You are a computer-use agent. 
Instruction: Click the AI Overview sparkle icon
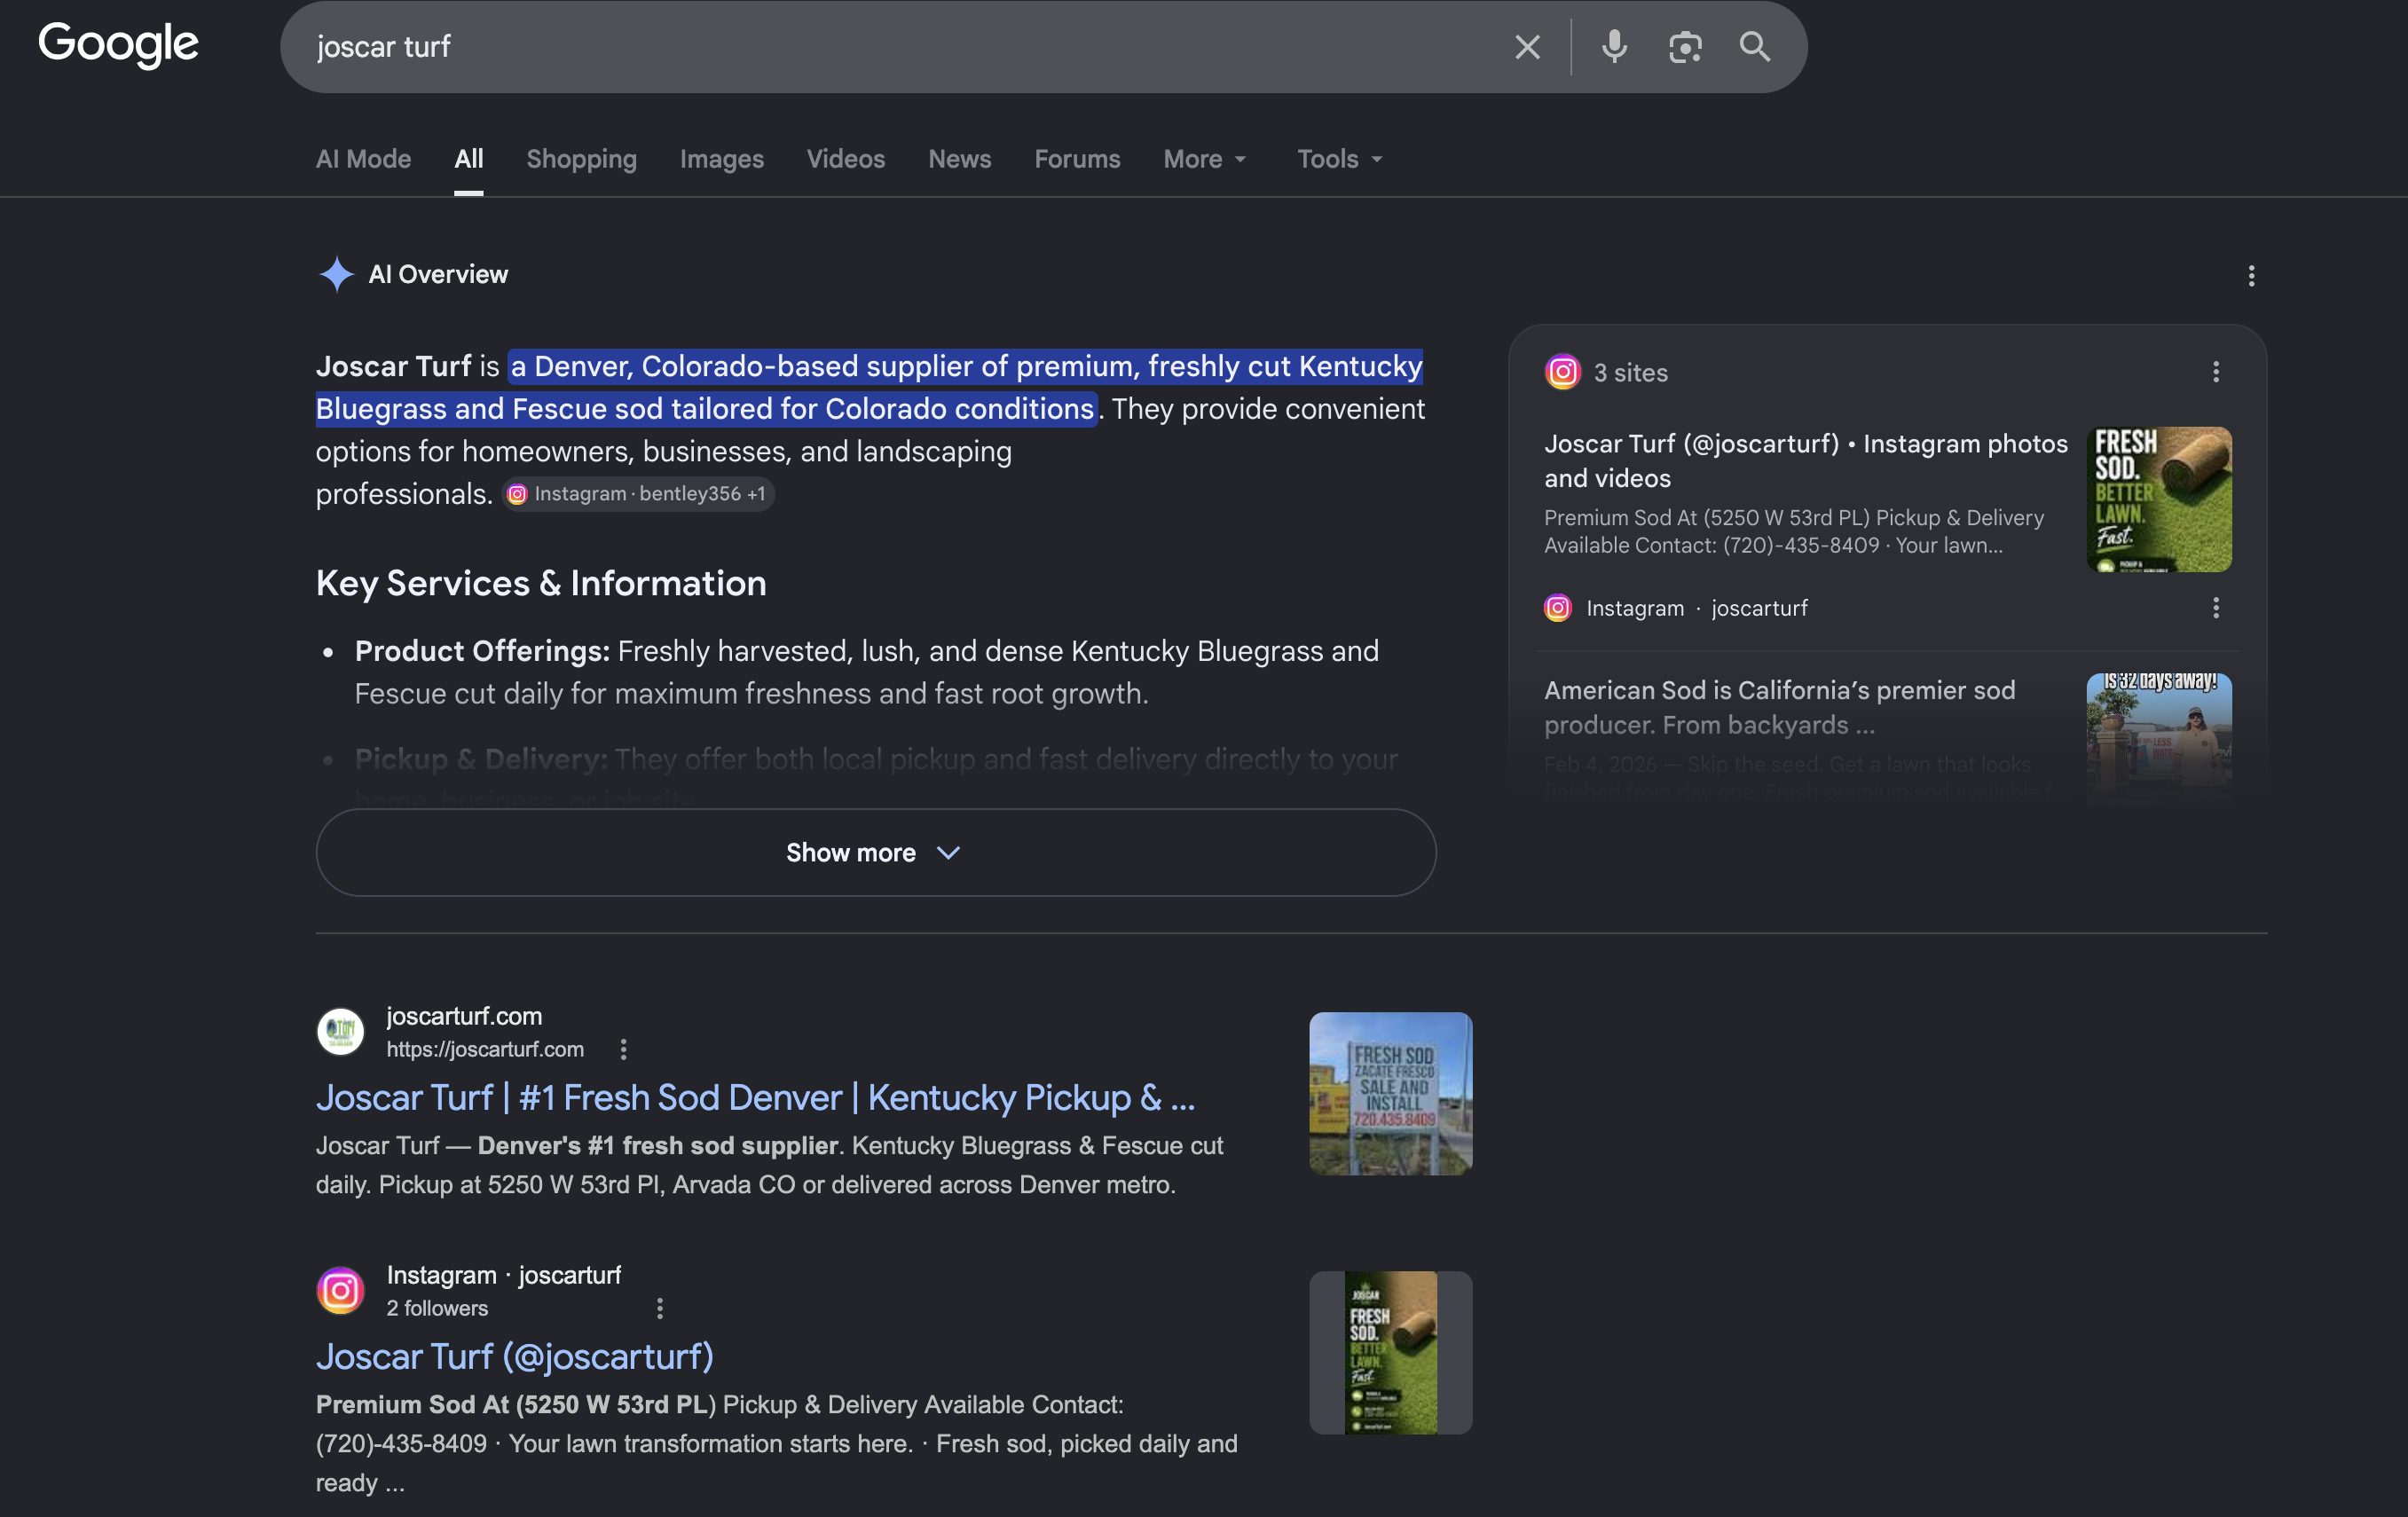(336, 274)
